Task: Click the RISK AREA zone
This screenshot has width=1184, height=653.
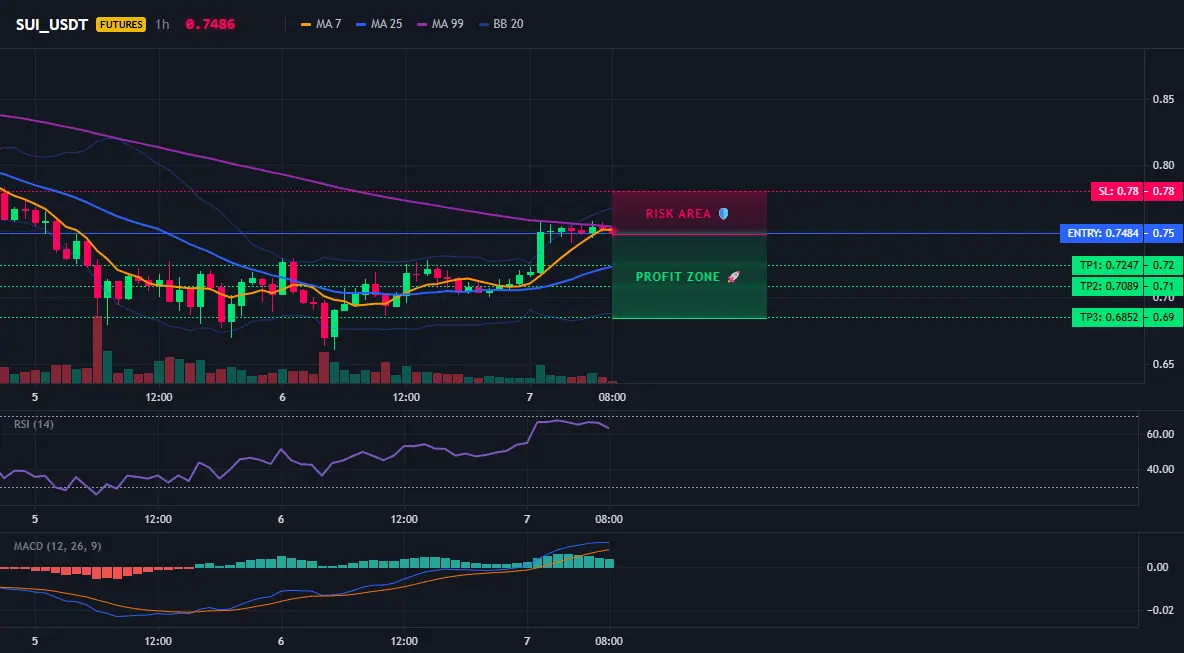Action: tap(689, 213)
